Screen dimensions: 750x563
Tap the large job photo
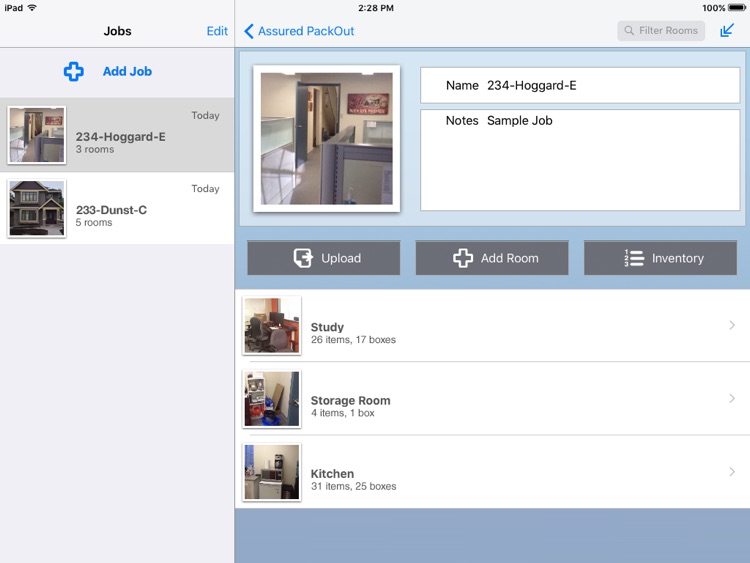click(327, 138)
